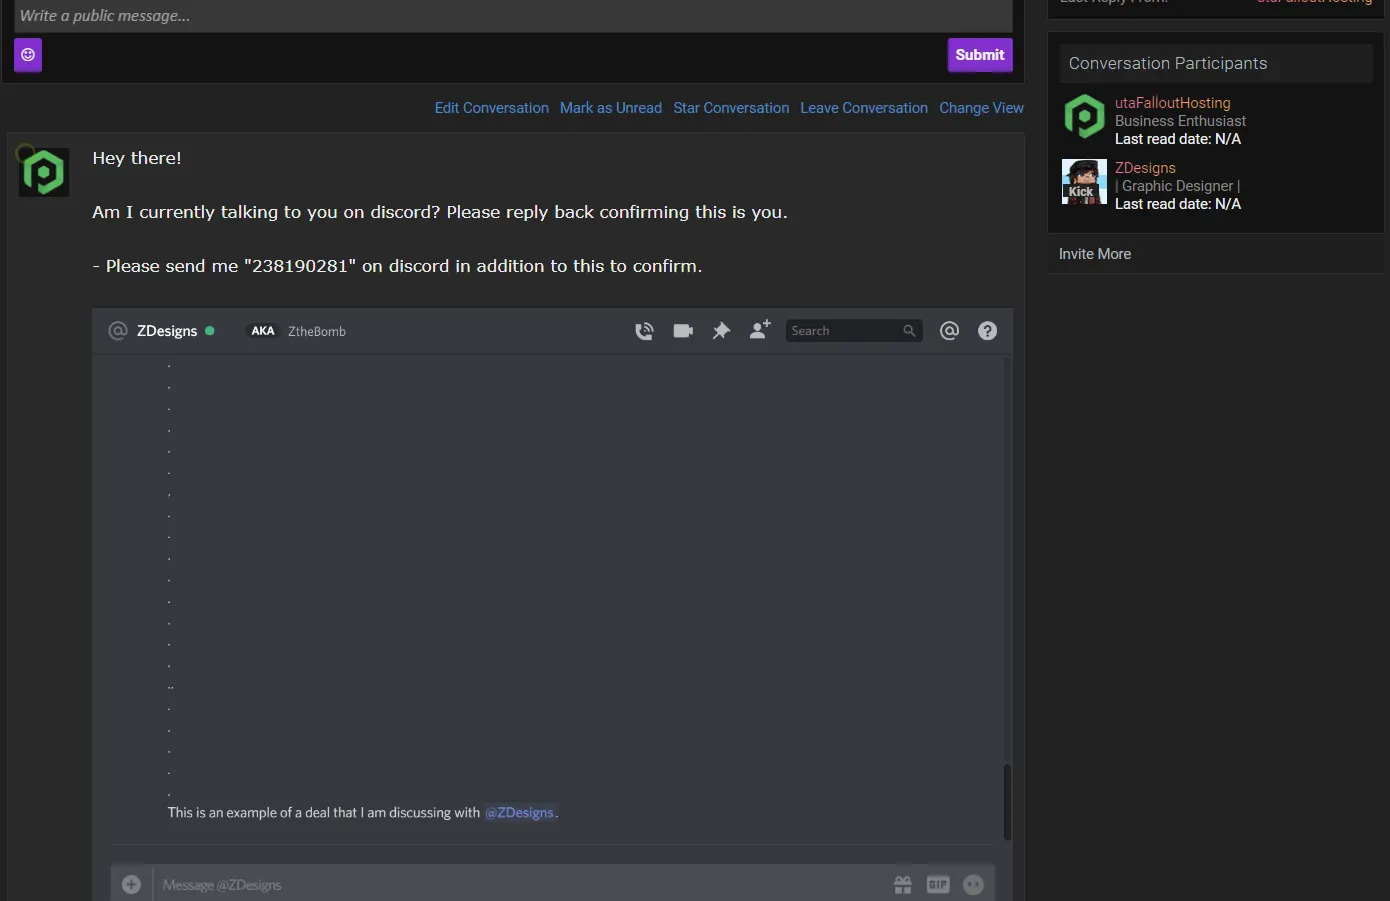Start a voice call in the Discord header

pyautogui.click(x=645, y=331)
